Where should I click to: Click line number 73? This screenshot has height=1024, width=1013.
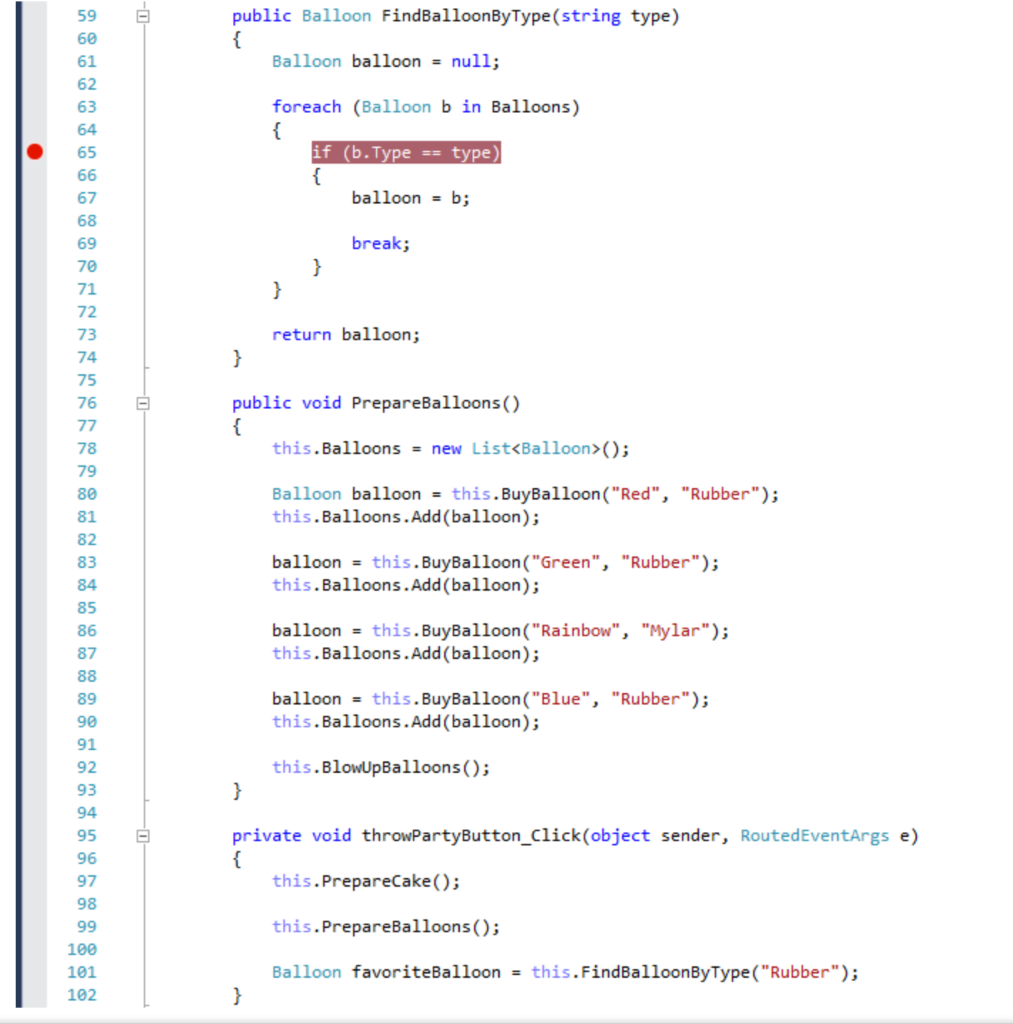(x=86, y=334)
